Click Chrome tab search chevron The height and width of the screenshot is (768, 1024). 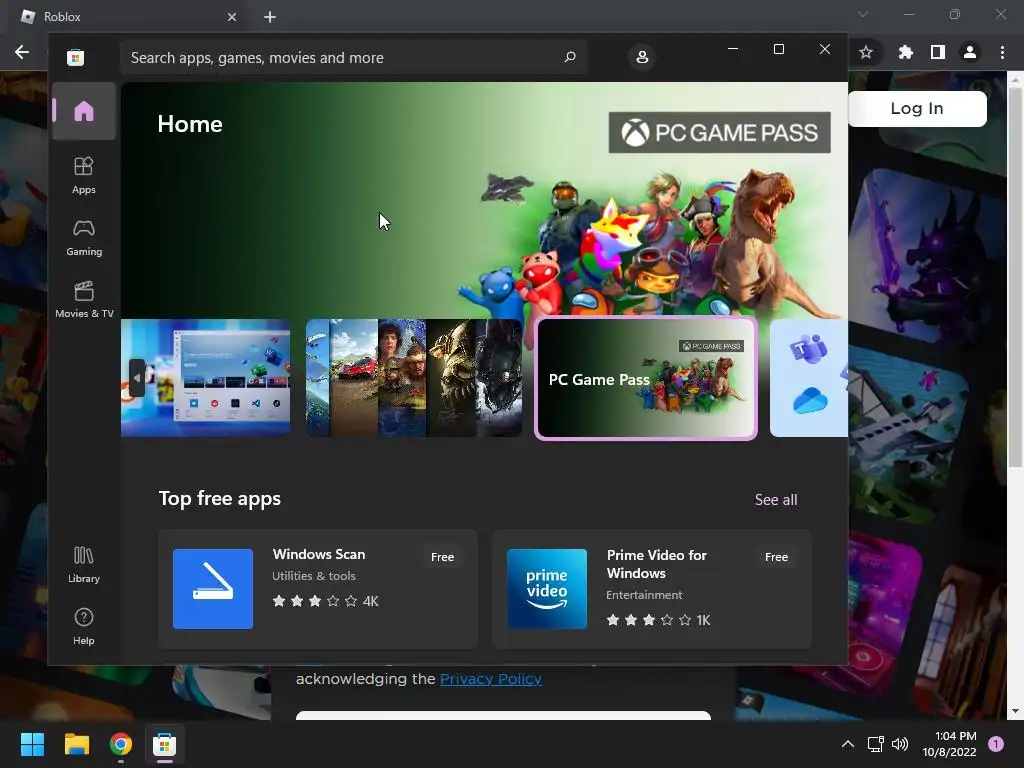863,14
